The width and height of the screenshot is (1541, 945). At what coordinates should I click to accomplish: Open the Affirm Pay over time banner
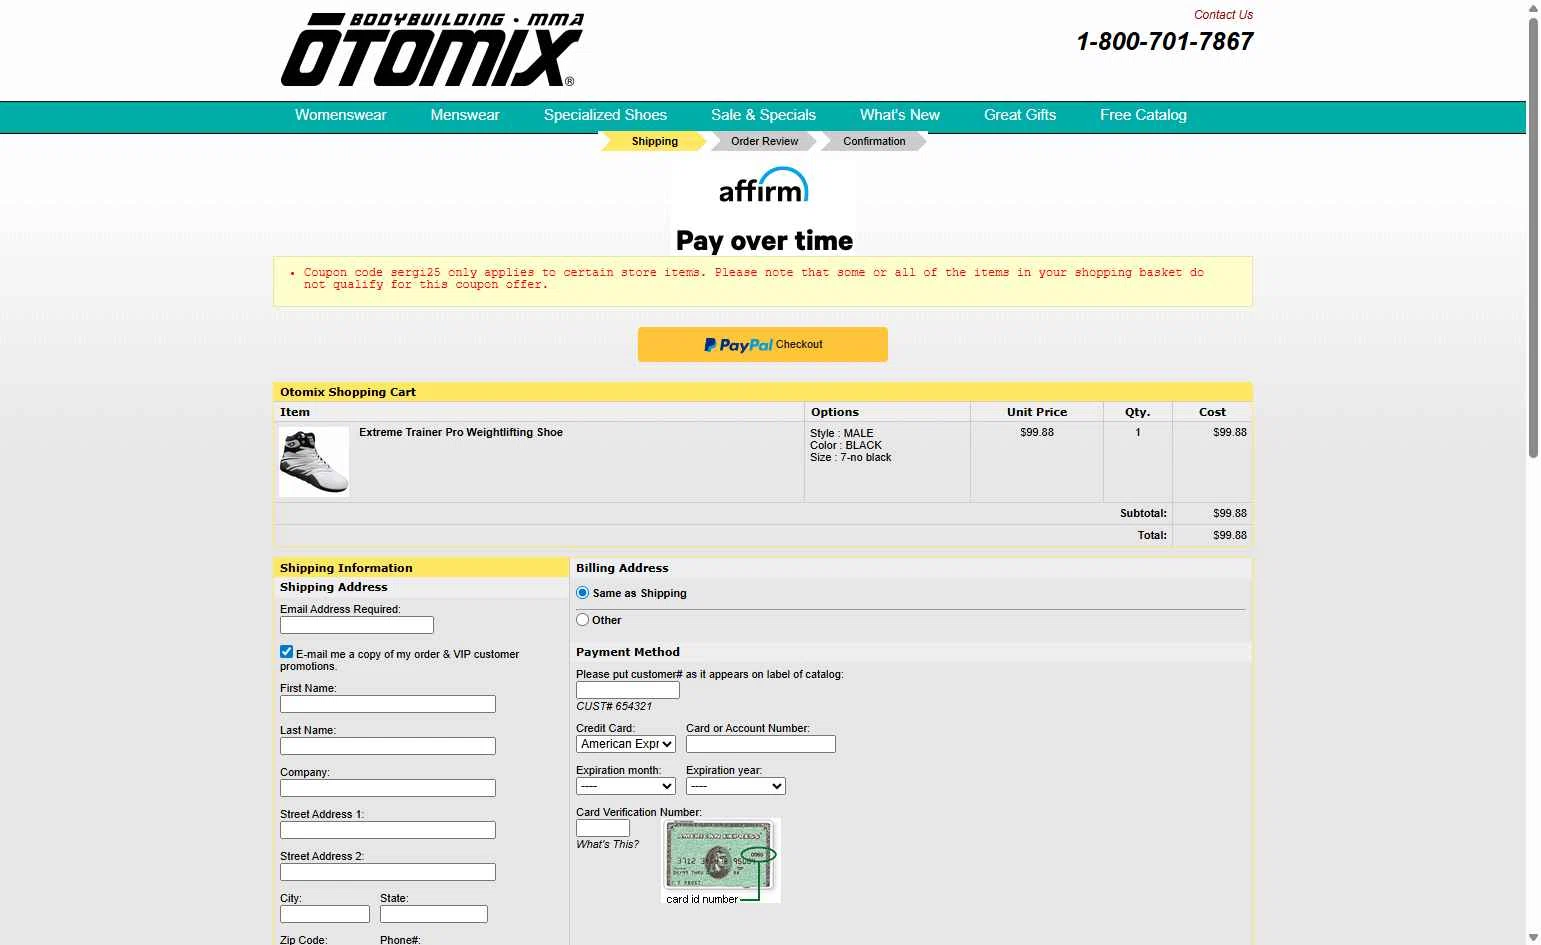763,208
